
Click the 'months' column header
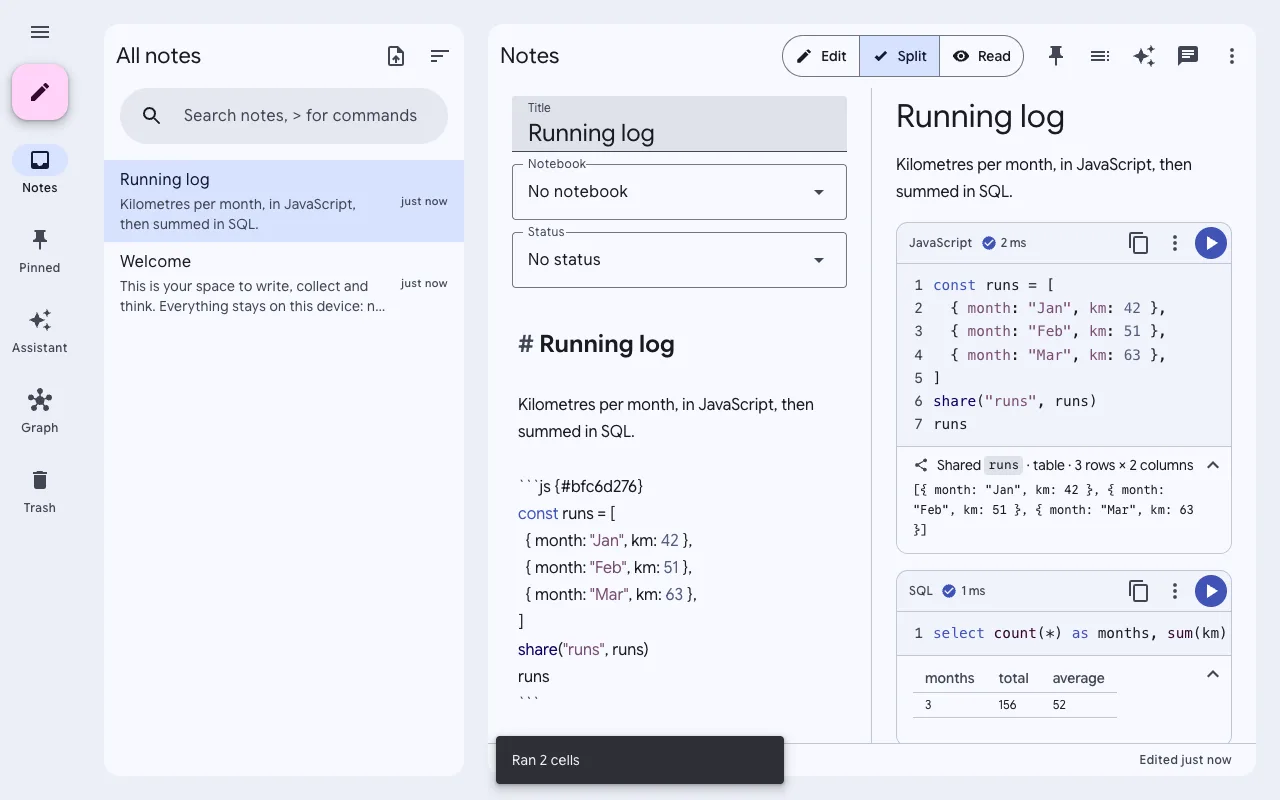coord(949,678)
